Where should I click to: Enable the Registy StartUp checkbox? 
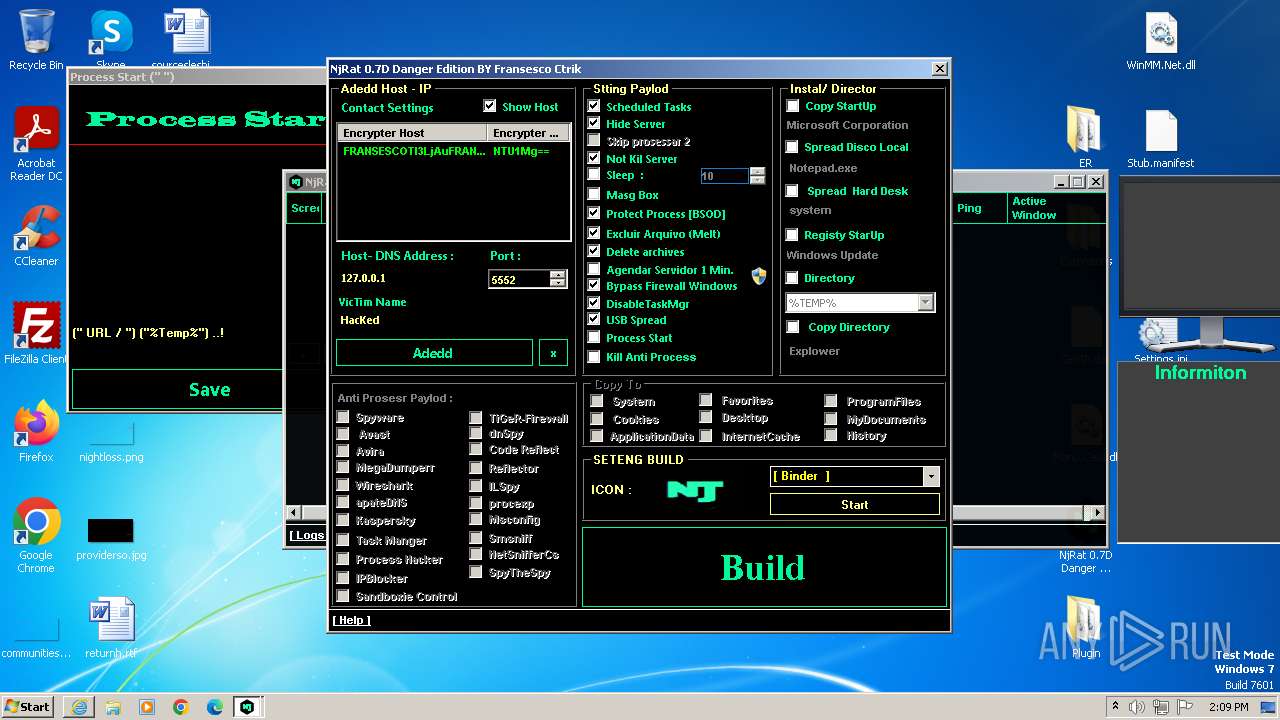click(x=793, y=235)
